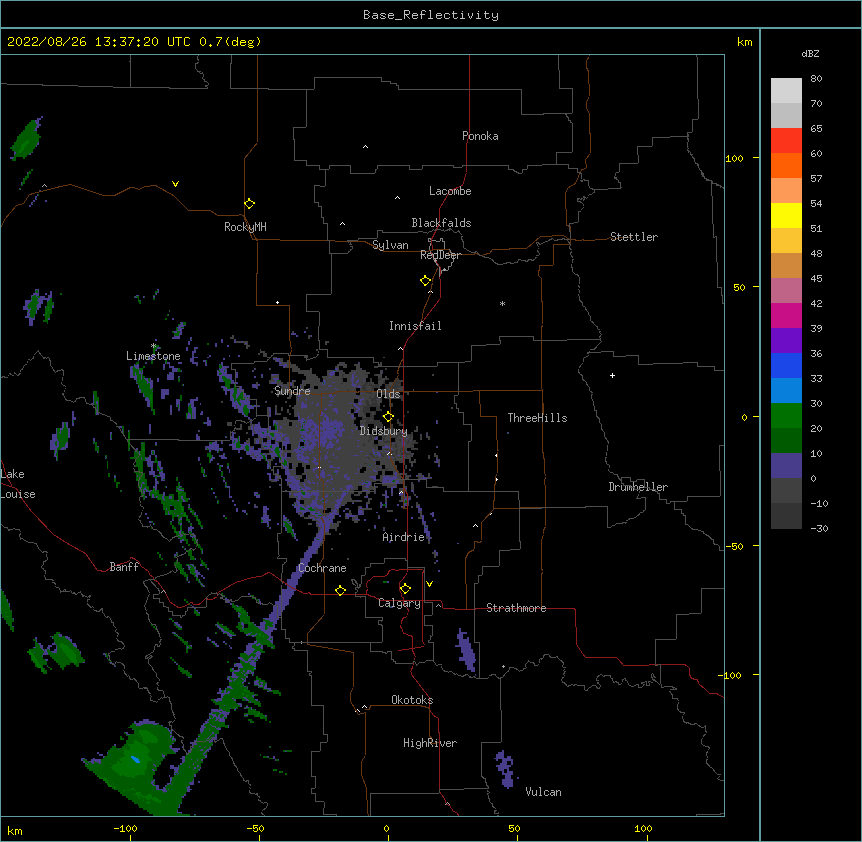Click the Banff label

[124, 567]
